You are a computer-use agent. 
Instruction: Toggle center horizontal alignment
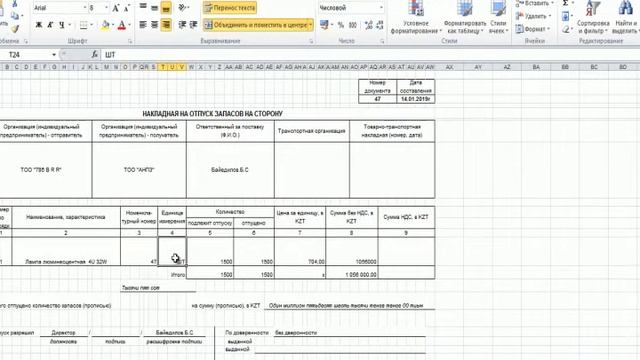(154, 25)
